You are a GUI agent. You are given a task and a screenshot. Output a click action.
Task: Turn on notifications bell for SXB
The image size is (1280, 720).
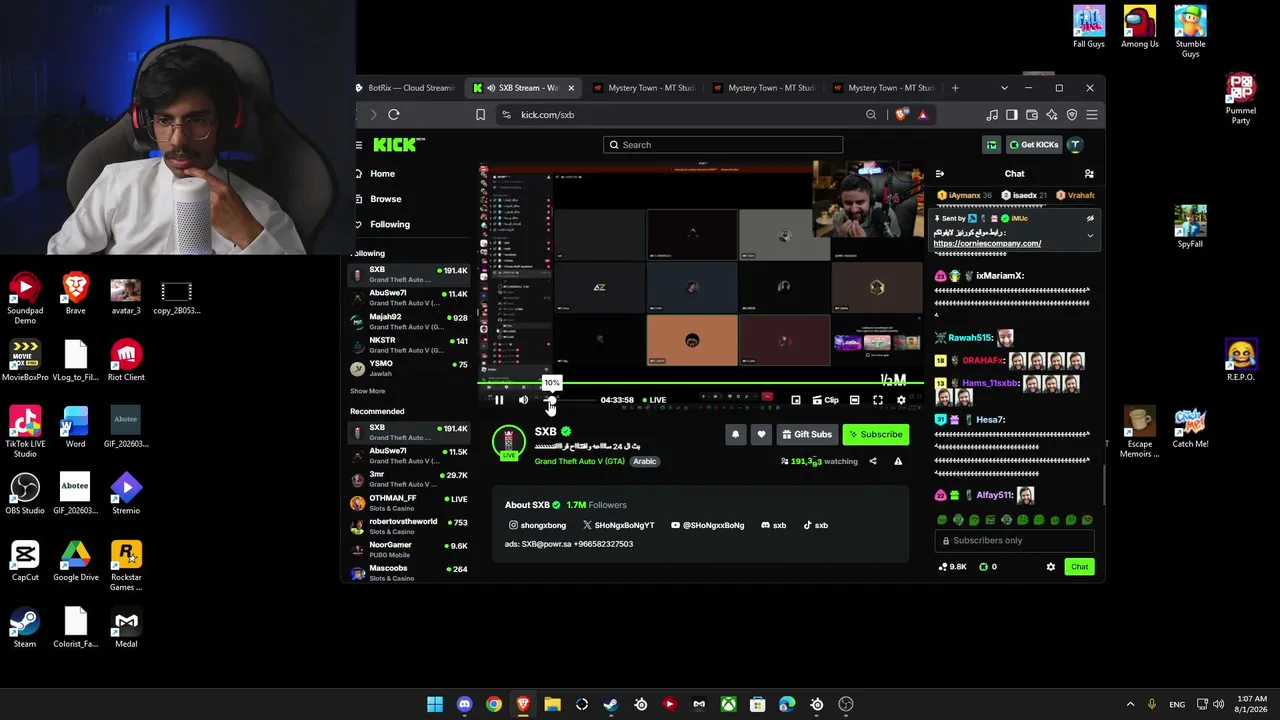735,434
